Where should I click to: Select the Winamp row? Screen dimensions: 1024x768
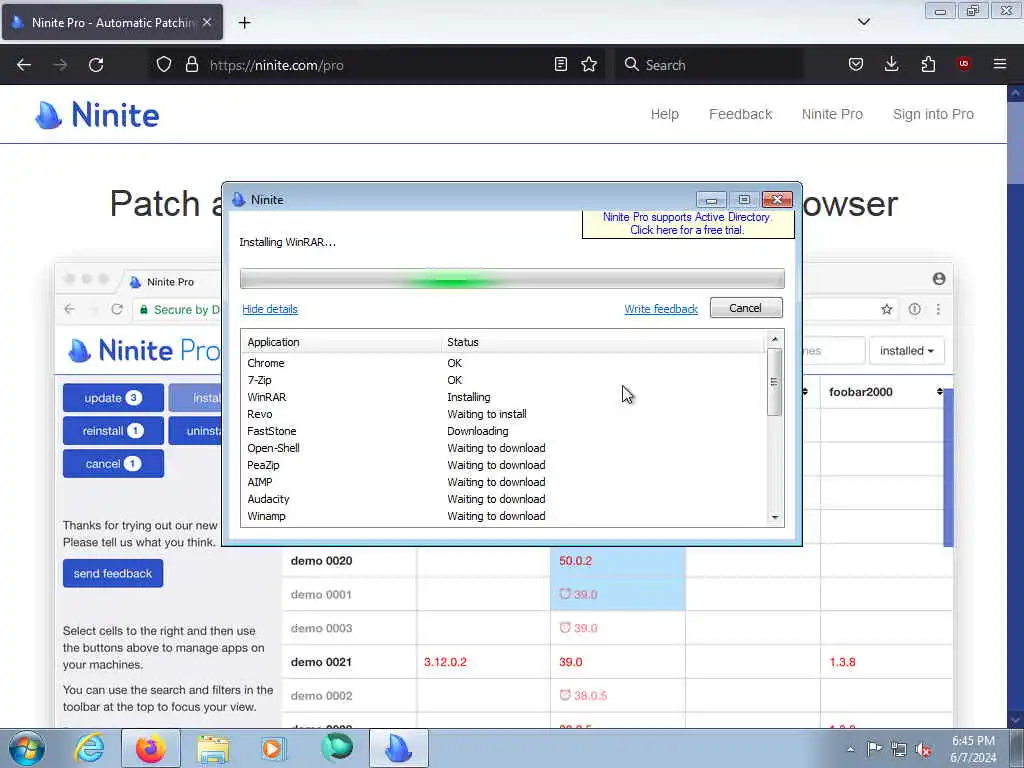[x=503, y=516]
